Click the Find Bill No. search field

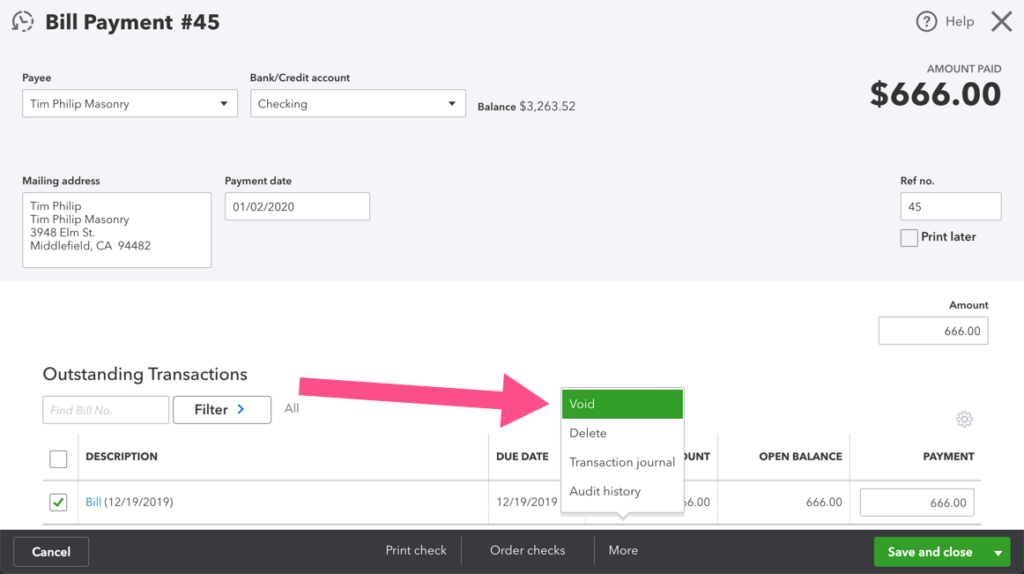[x=106, y=409]
